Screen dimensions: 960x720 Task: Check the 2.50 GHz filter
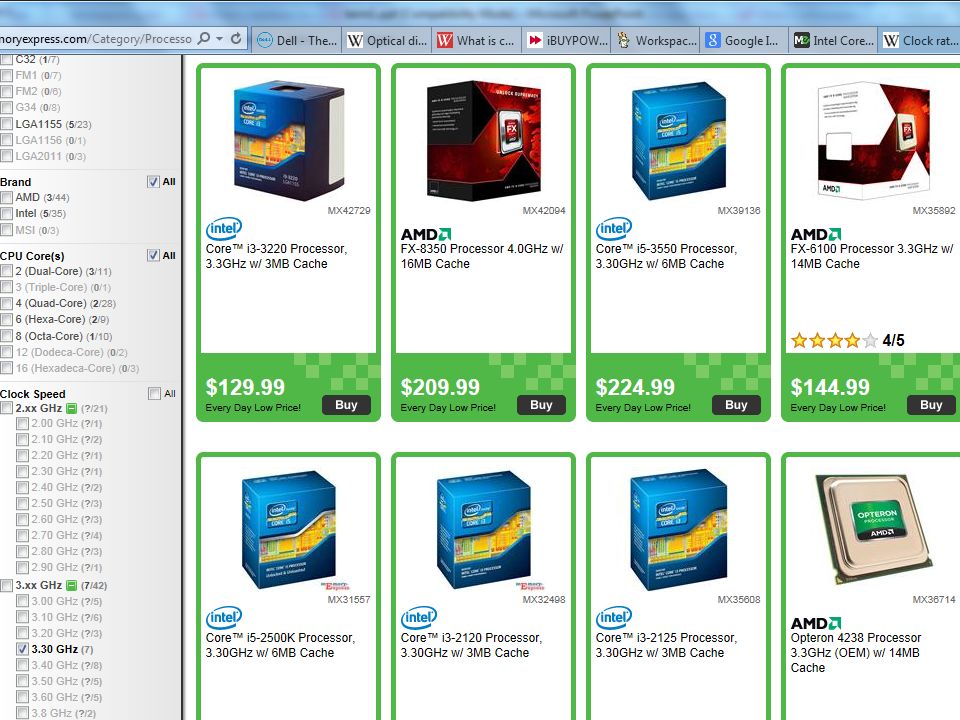(x=23, y=503)
